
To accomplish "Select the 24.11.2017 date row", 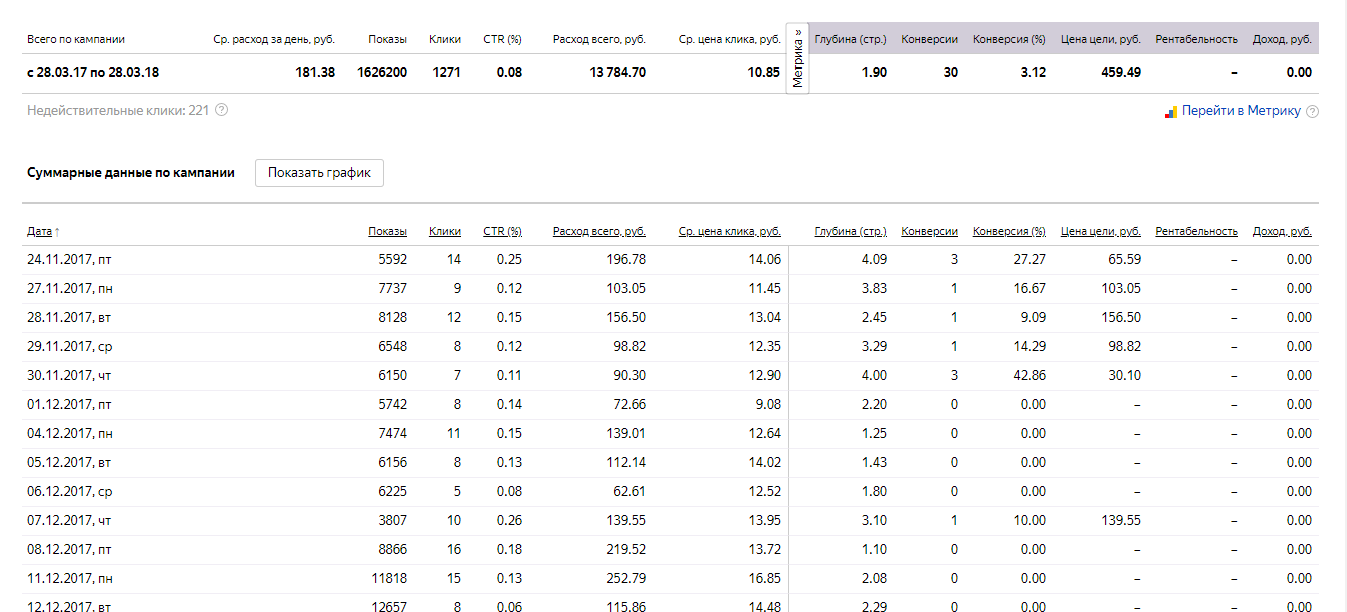I will pyautogui.click(x=670, y=259).
